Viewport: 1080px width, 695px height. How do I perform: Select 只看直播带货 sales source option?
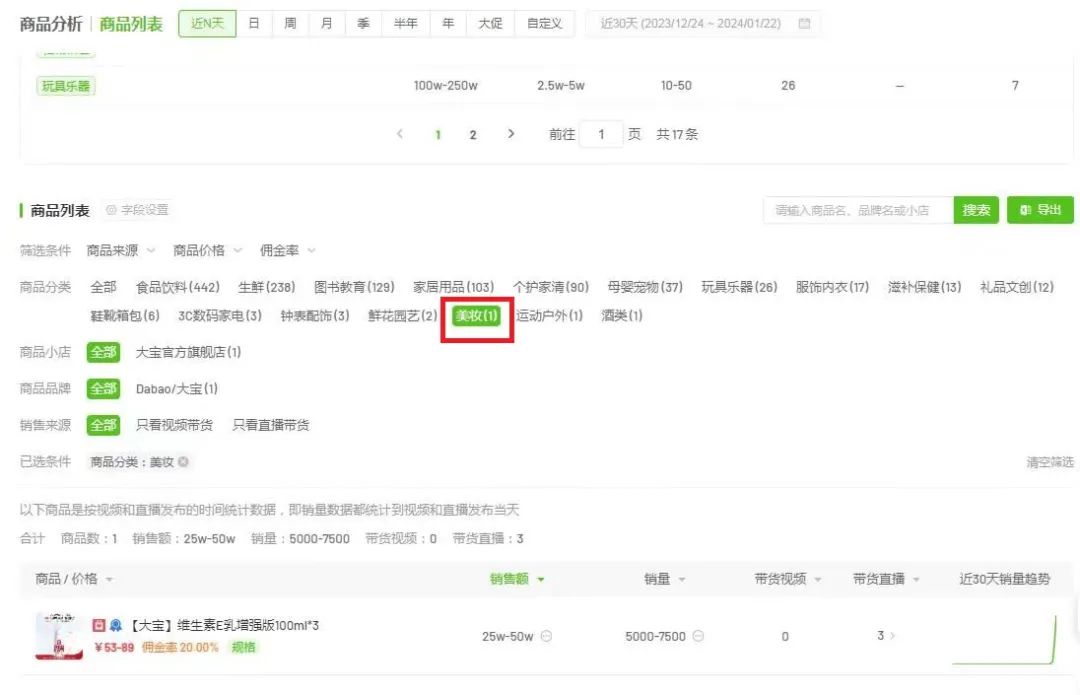tap(271, 425)
